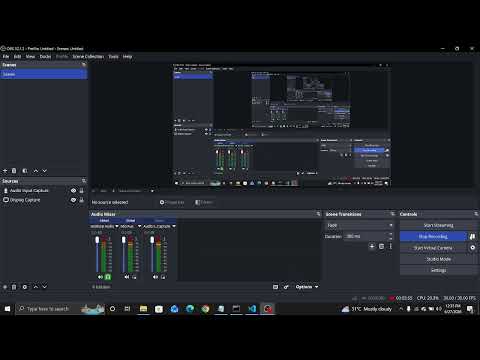Move the scene down in Scenes toolbar
This screenshot has height=360, width=480.
tap(44, 171)
